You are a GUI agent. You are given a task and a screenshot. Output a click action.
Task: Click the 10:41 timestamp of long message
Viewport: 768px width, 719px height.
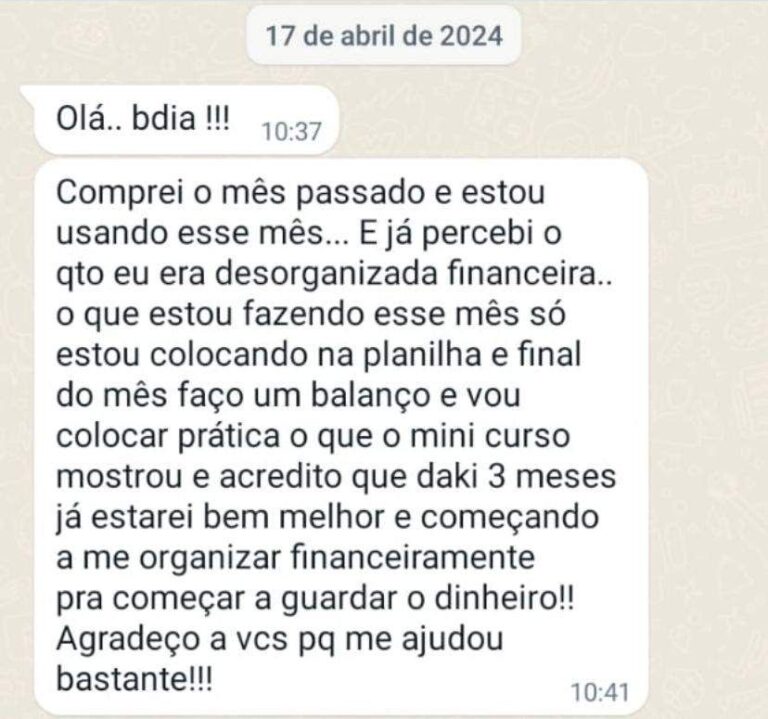(600, 692)
